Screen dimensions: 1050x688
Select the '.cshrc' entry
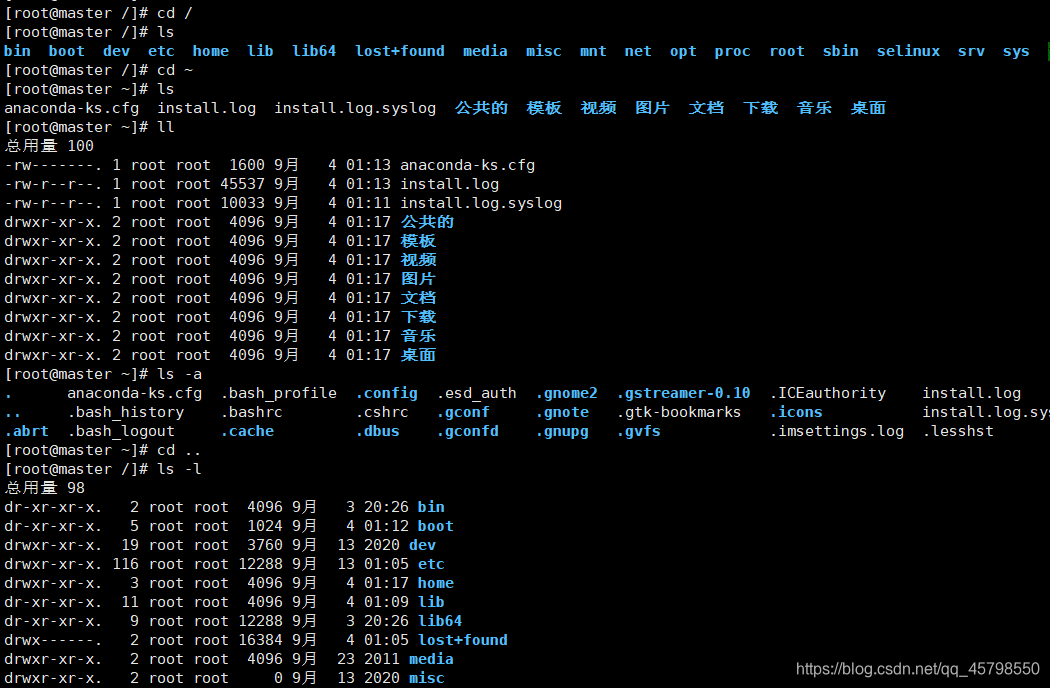pos(382,412)
